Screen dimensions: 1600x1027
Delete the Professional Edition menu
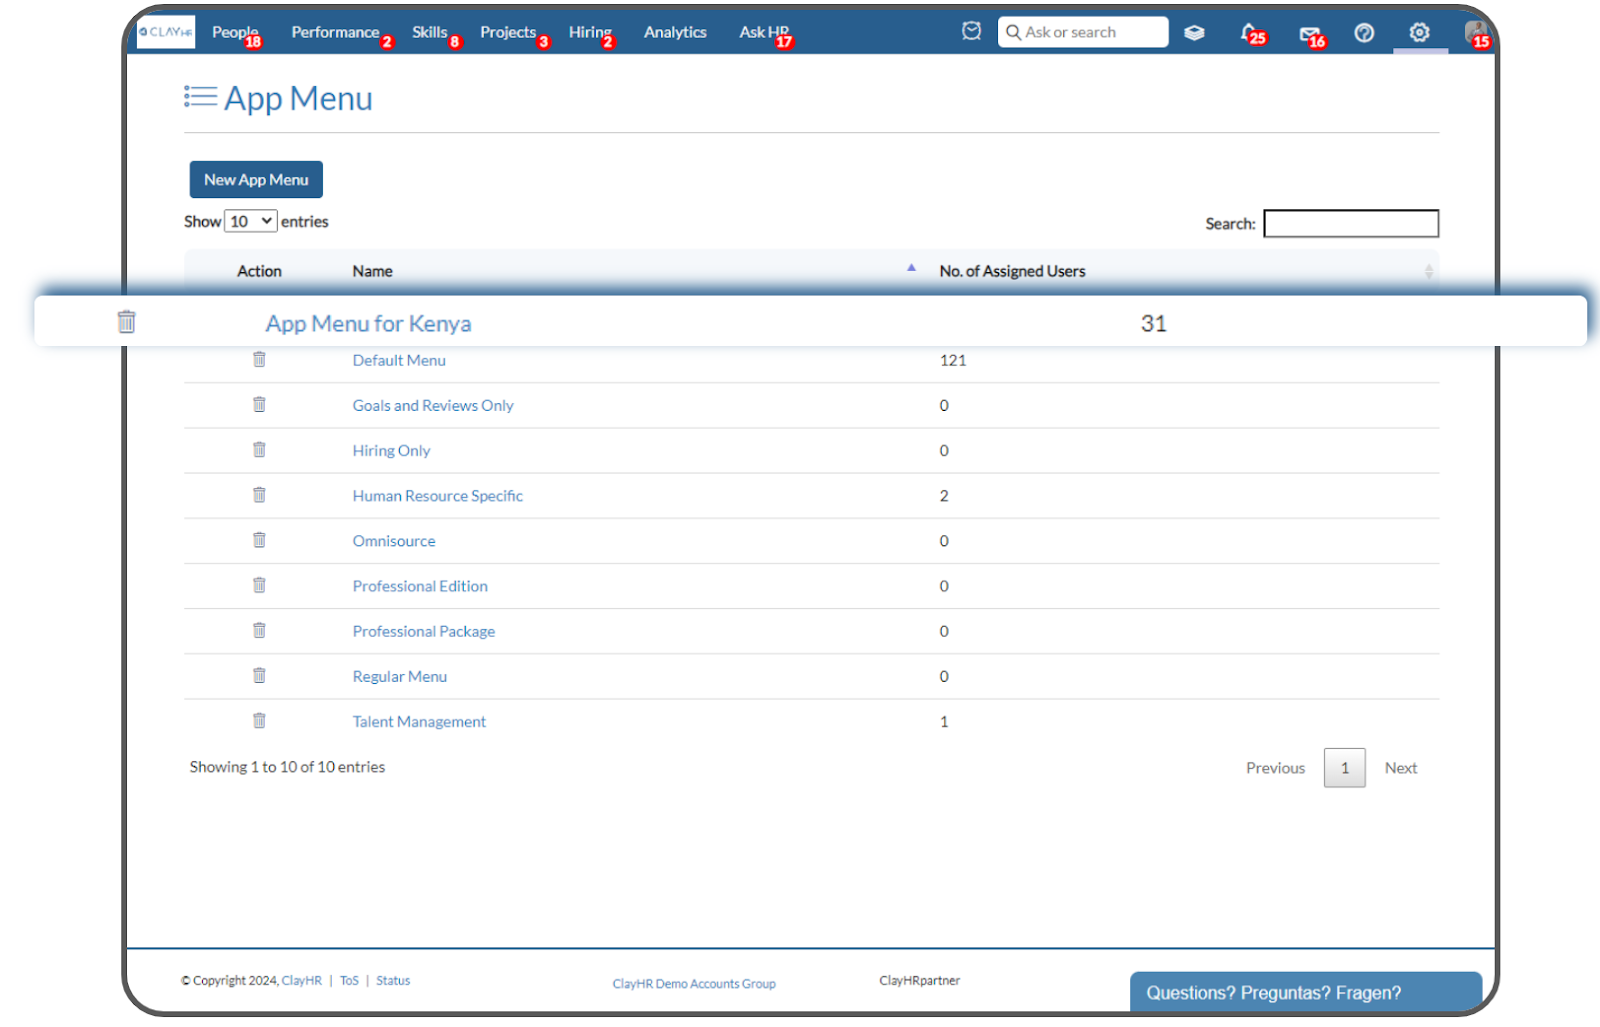[259, 584]
